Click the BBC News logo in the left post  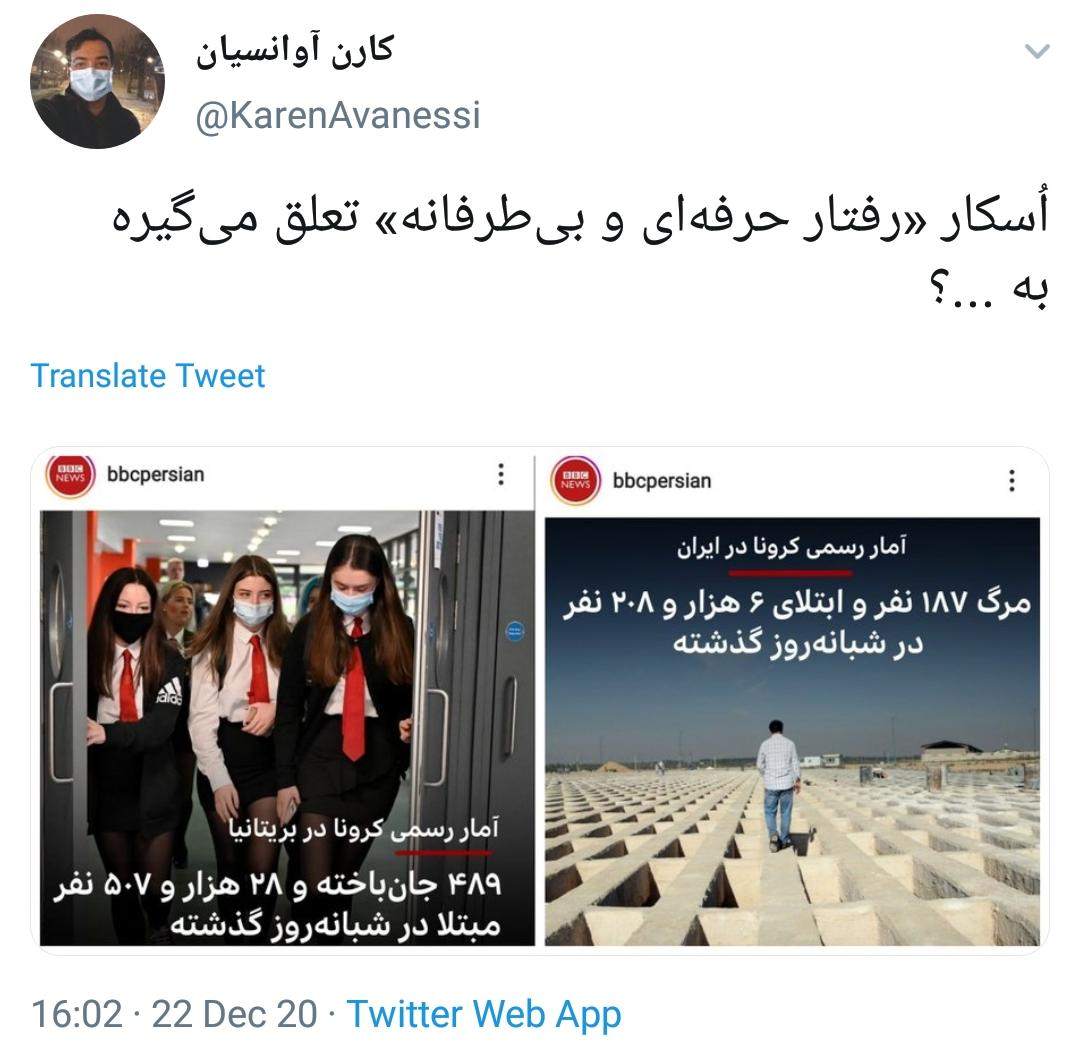tap(70, 475)
